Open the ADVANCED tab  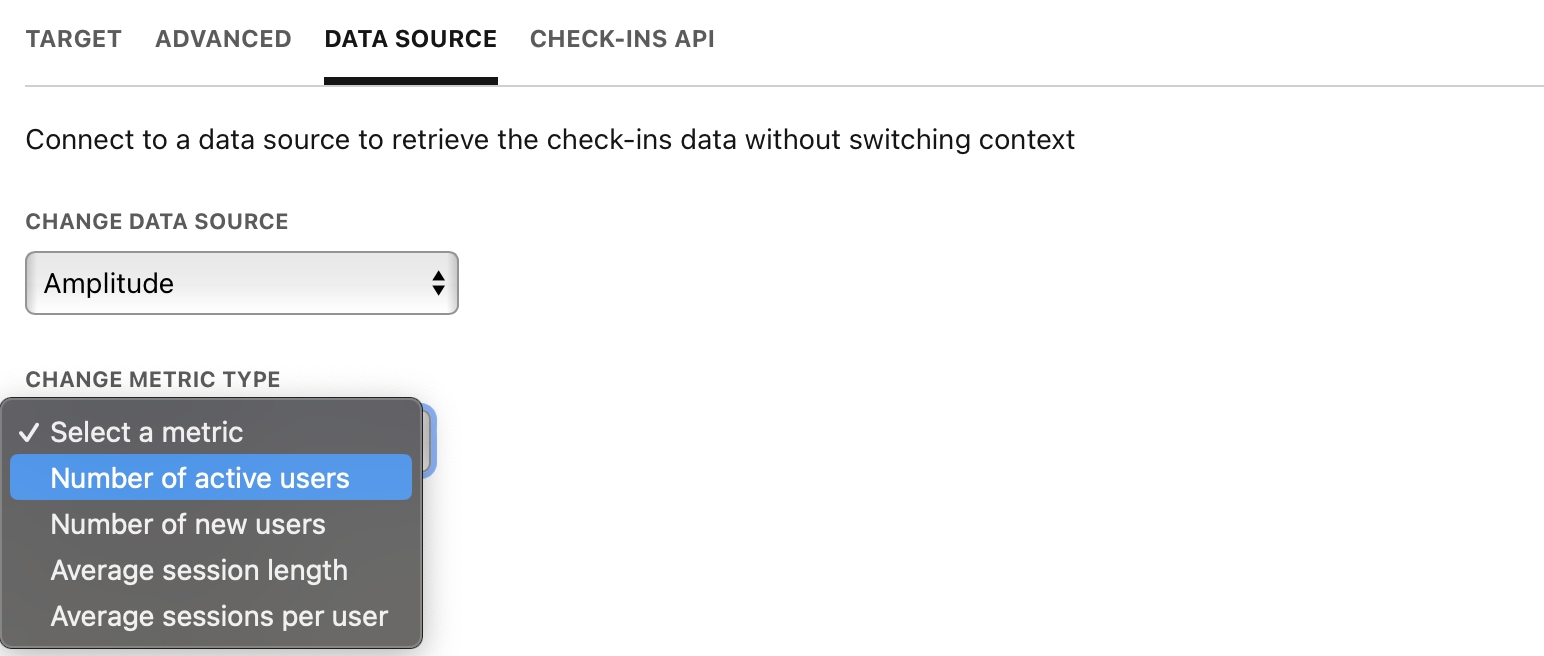tap(223, 39)
